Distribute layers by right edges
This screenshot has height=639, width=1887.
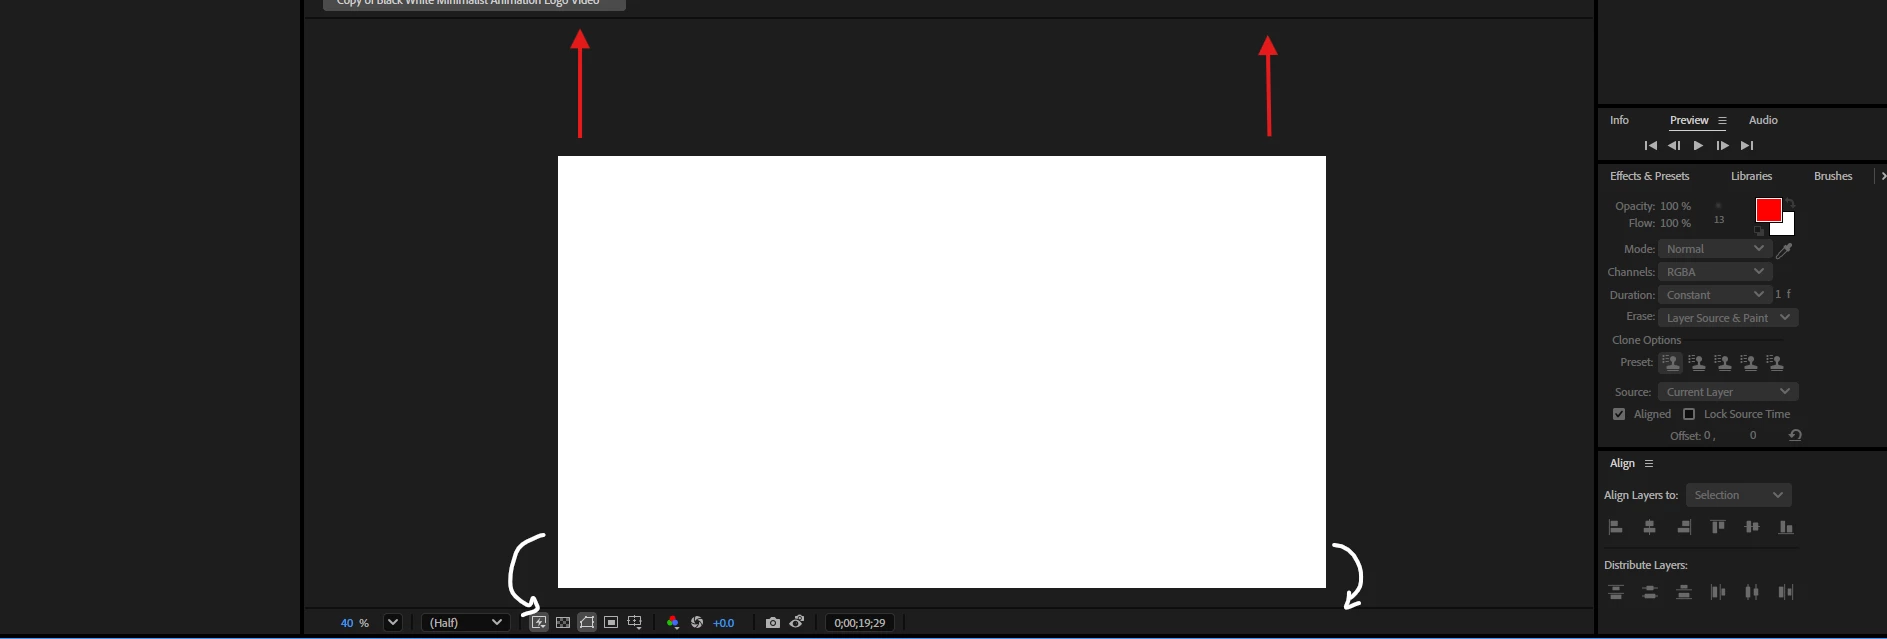(x=1786, y=592)
